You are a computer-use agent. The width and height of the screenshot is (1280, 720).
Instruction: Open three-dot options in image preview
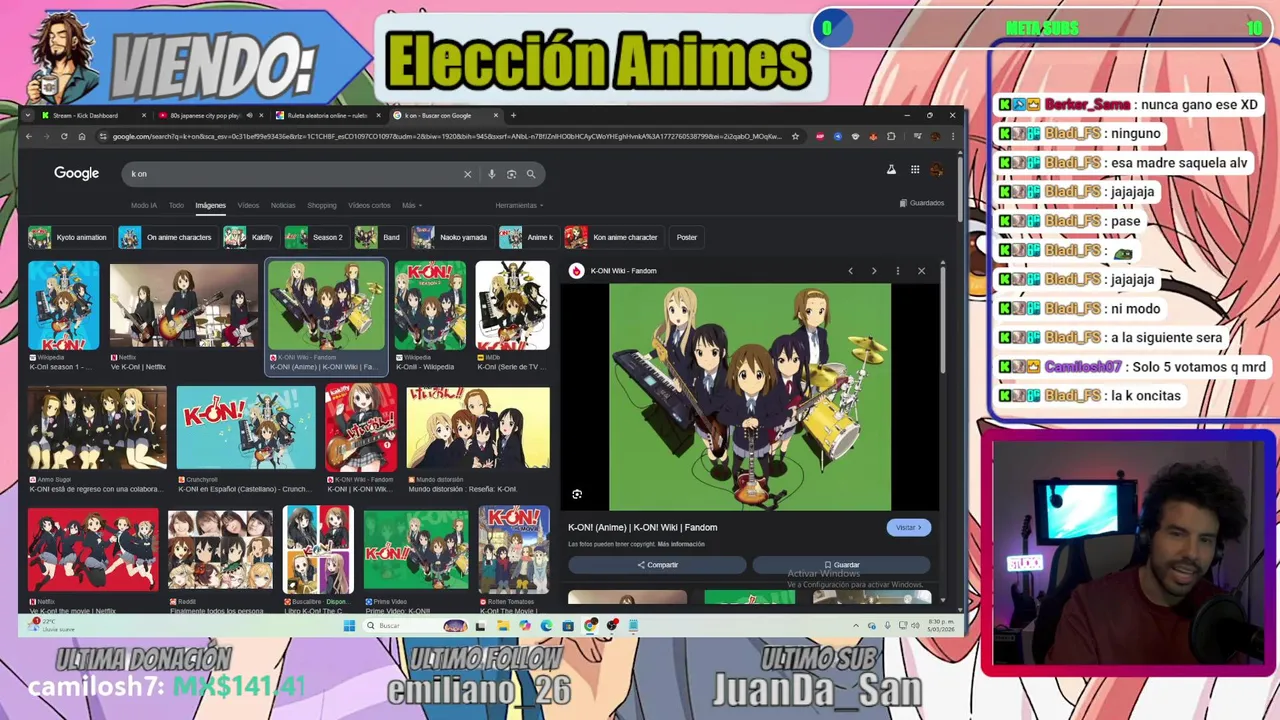[898, 271]
